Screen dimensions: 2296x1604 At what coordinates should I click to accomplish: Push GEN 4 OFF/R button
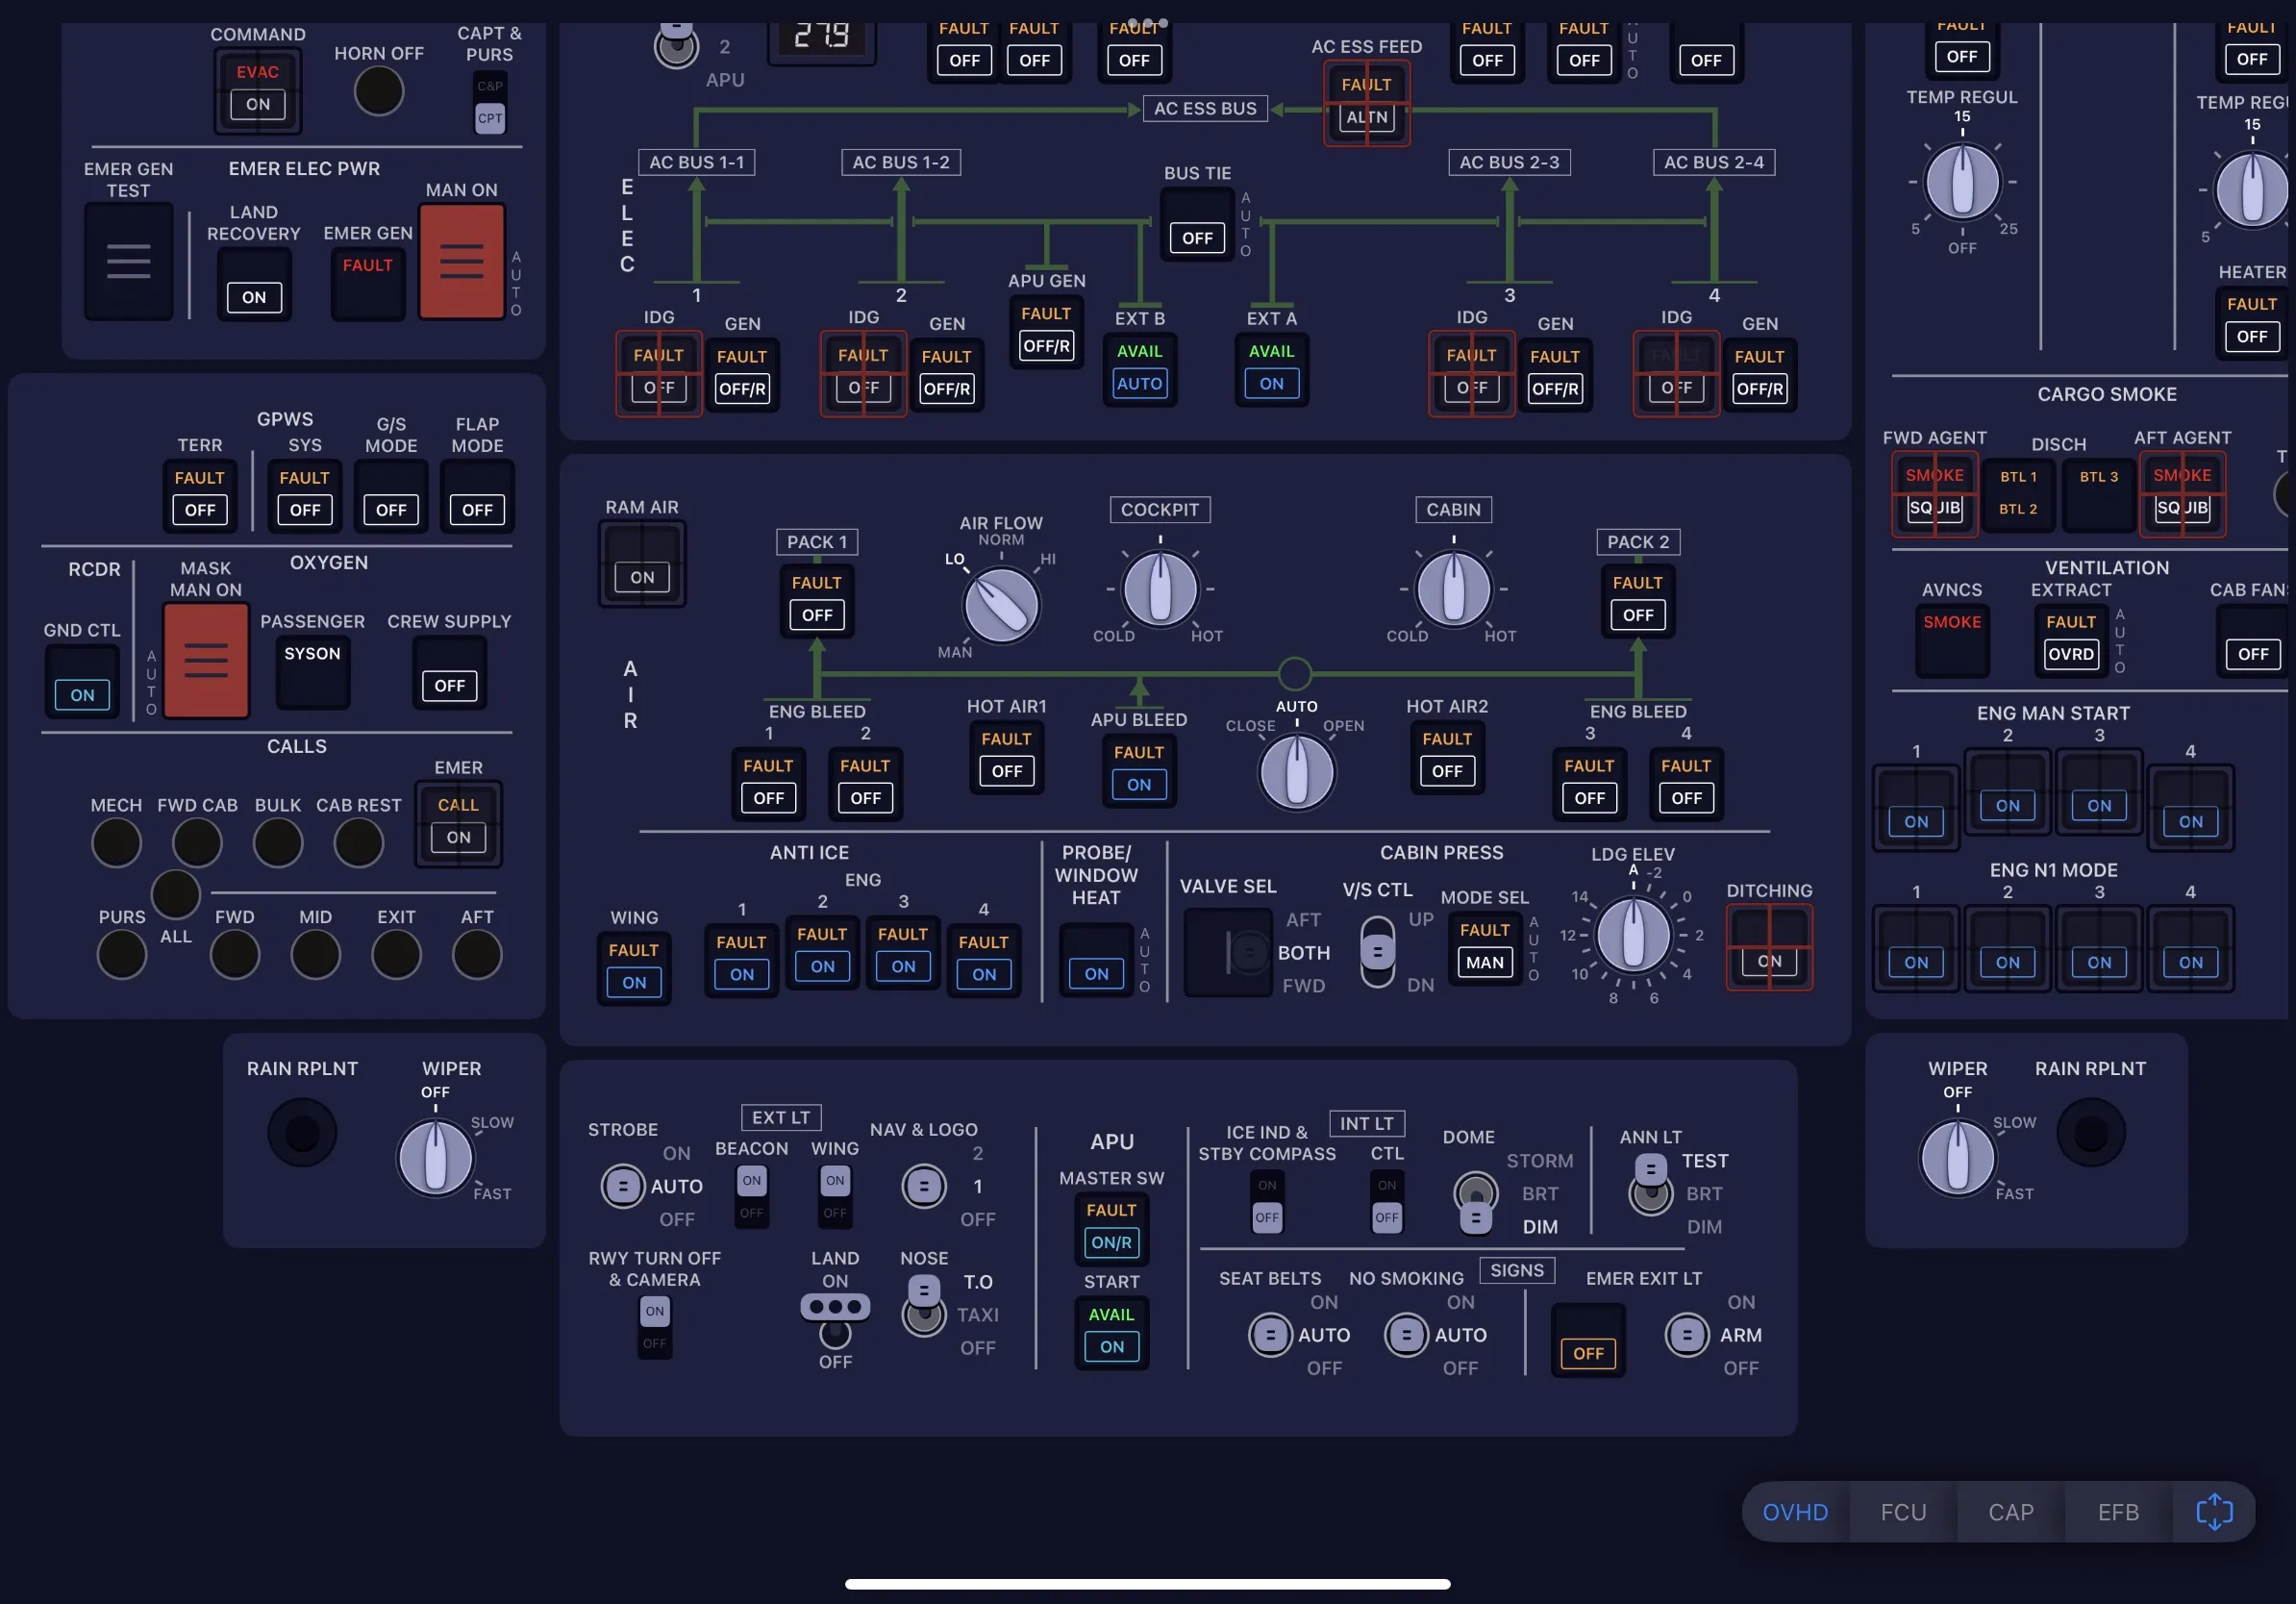coord(1760,375)
